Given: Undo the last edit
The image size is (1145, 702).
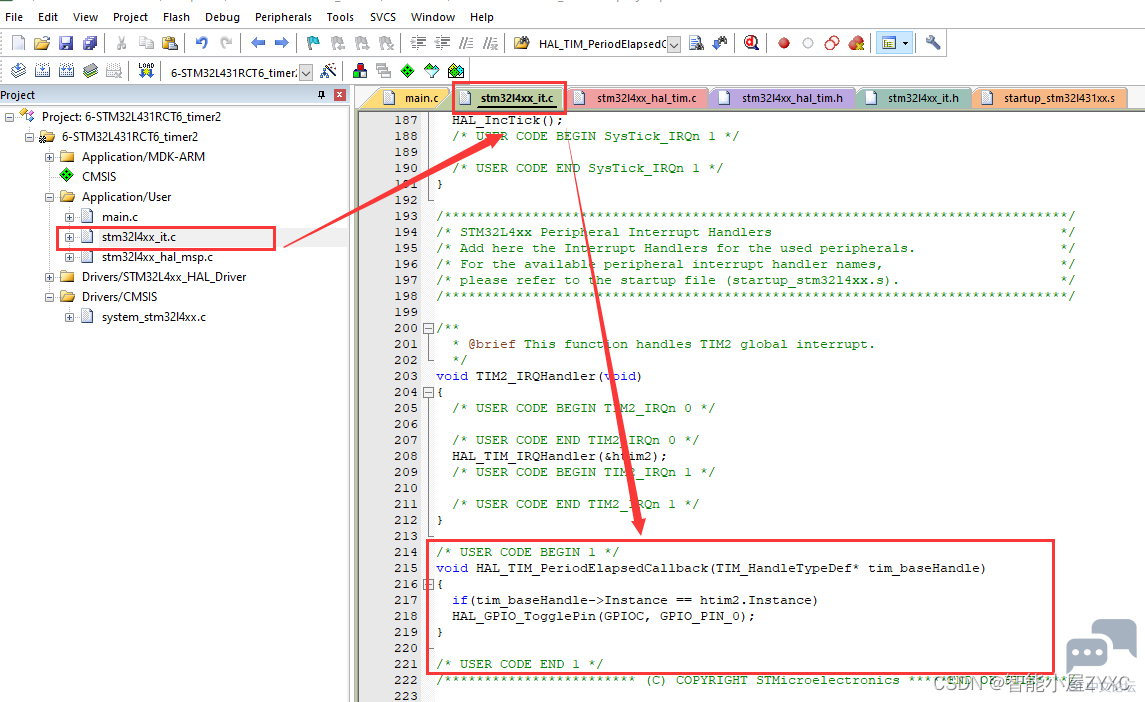Looking at the screenshot, I should tap(202, 43).
